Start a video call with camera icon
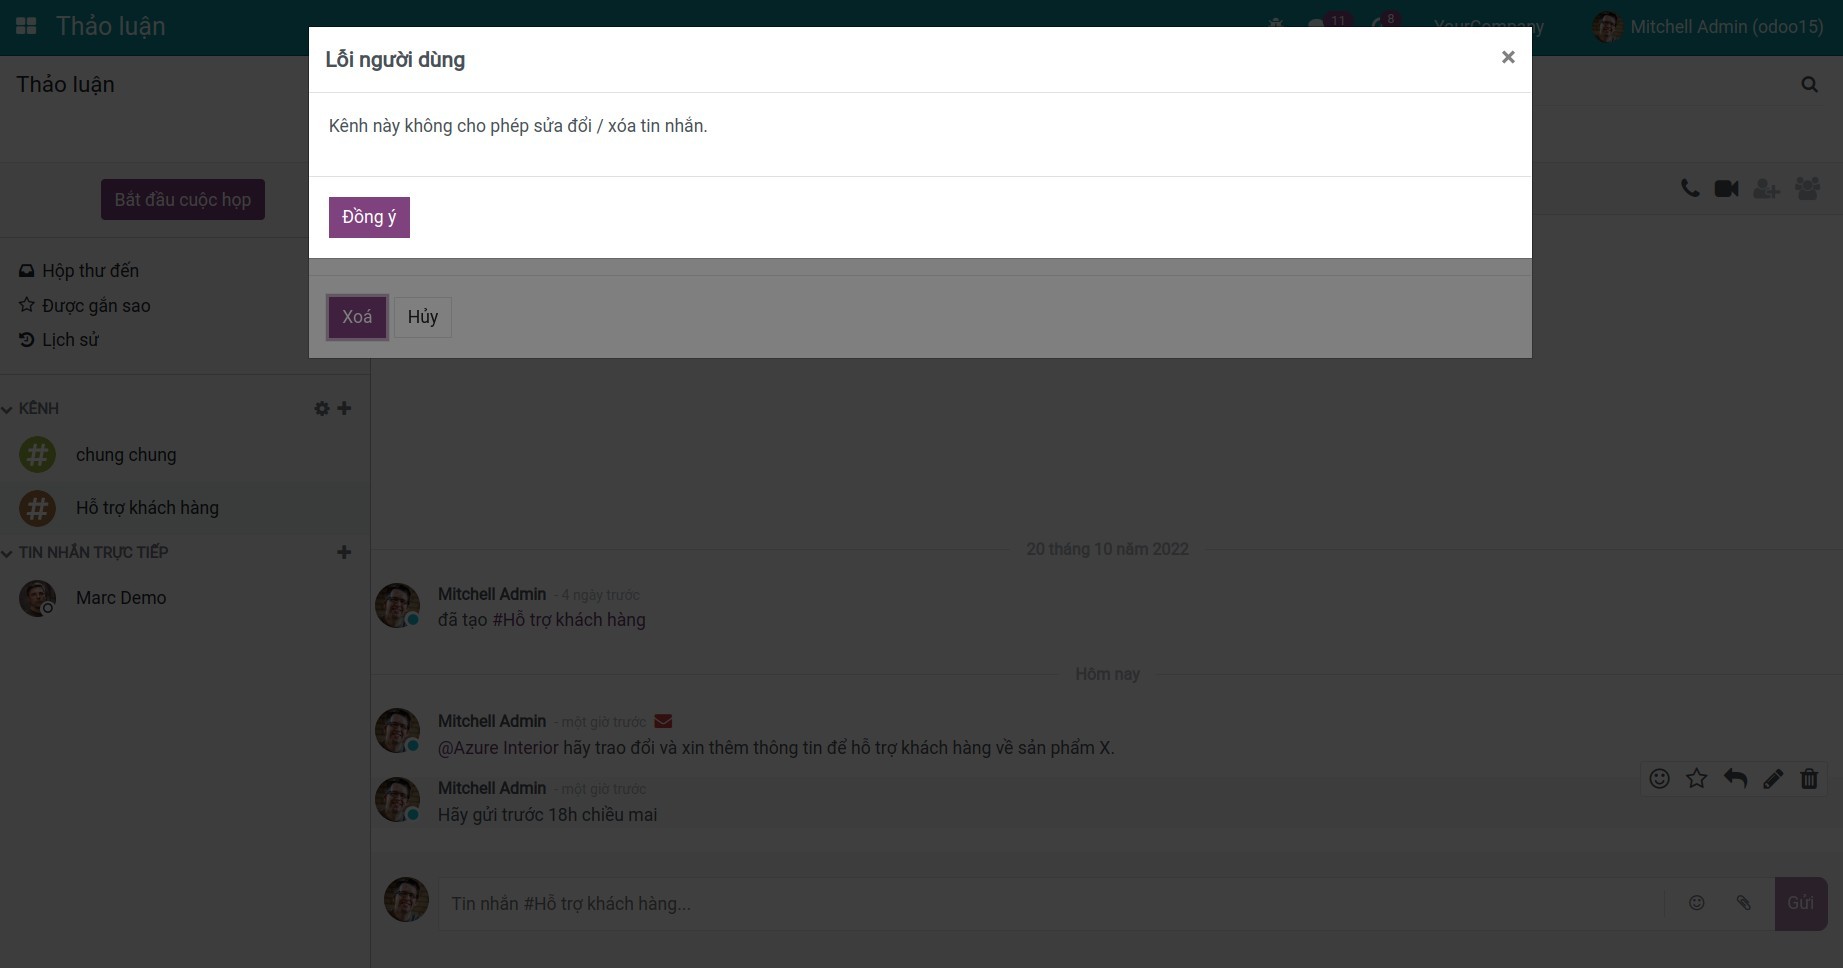The height and width of the screenshot is (968, 1843). [x=1726, y=188]
